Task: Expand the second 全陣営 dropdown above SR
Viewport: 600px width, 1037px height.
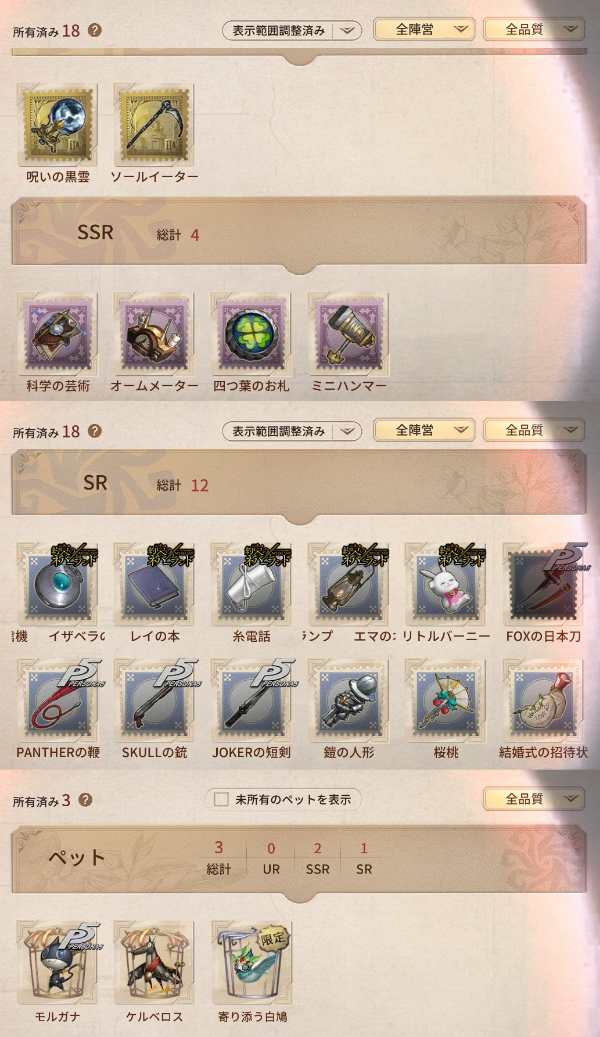Action: [424, 430]
